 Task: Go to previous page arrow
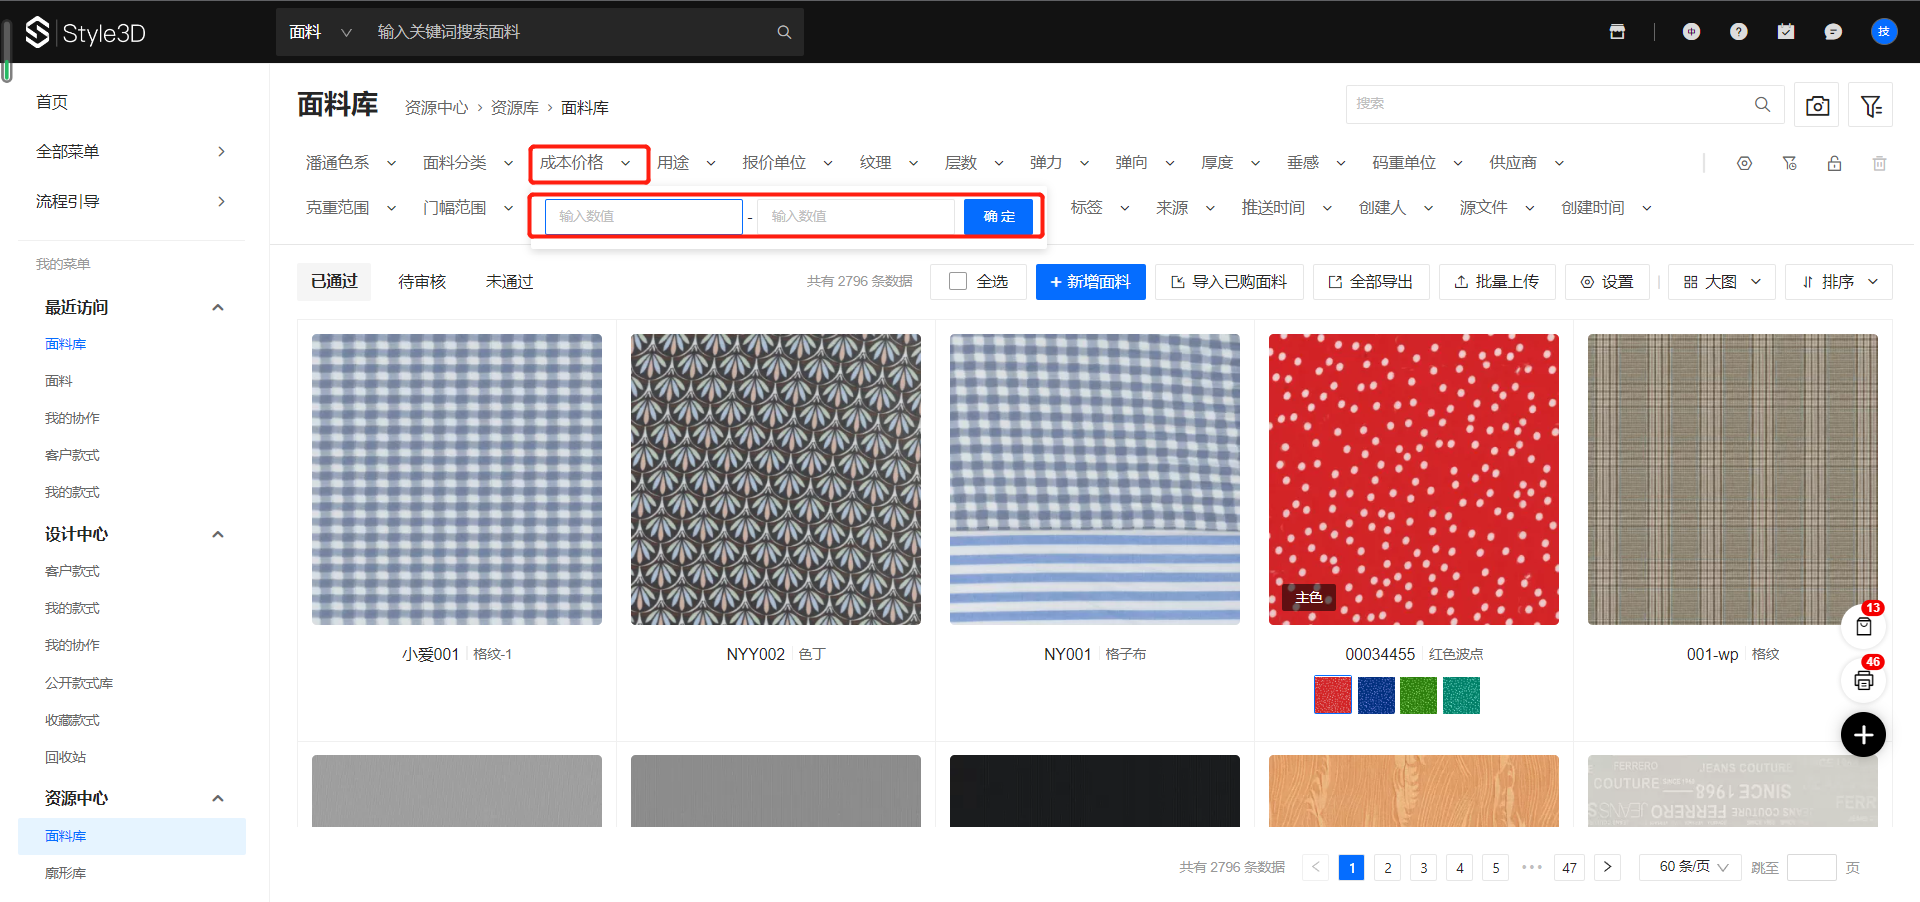tap(1316, 867)
